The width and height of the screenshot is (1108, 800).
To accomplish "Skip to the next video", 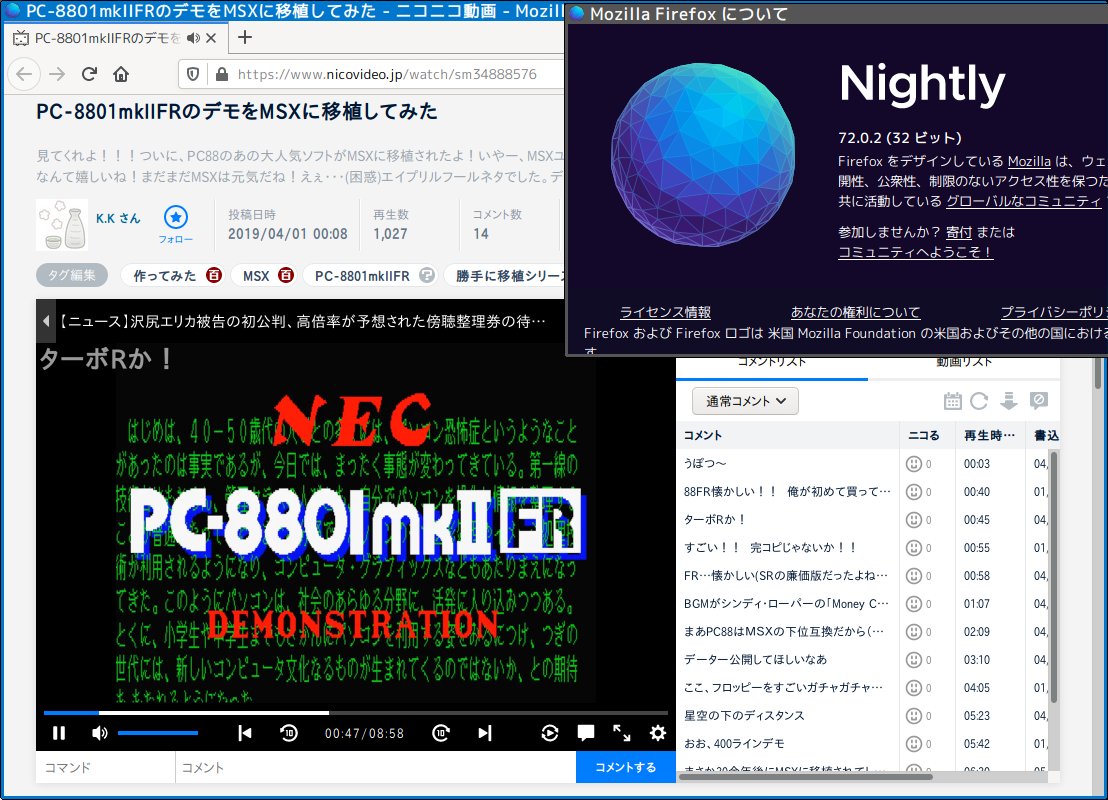I will pyautogui.click(x=485, y=733).
